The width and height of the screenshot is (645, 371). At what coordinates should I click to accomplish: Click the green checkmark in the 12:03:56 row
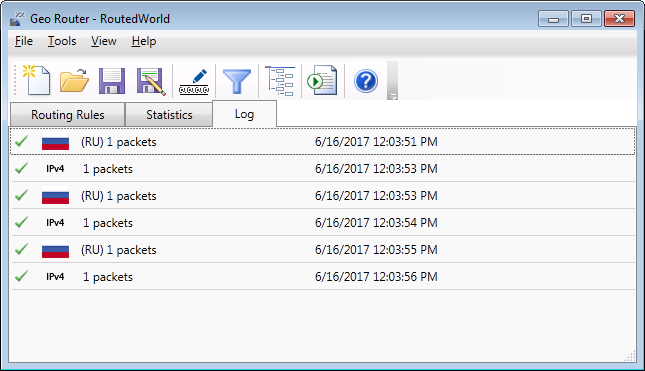[x=21, y=276]
